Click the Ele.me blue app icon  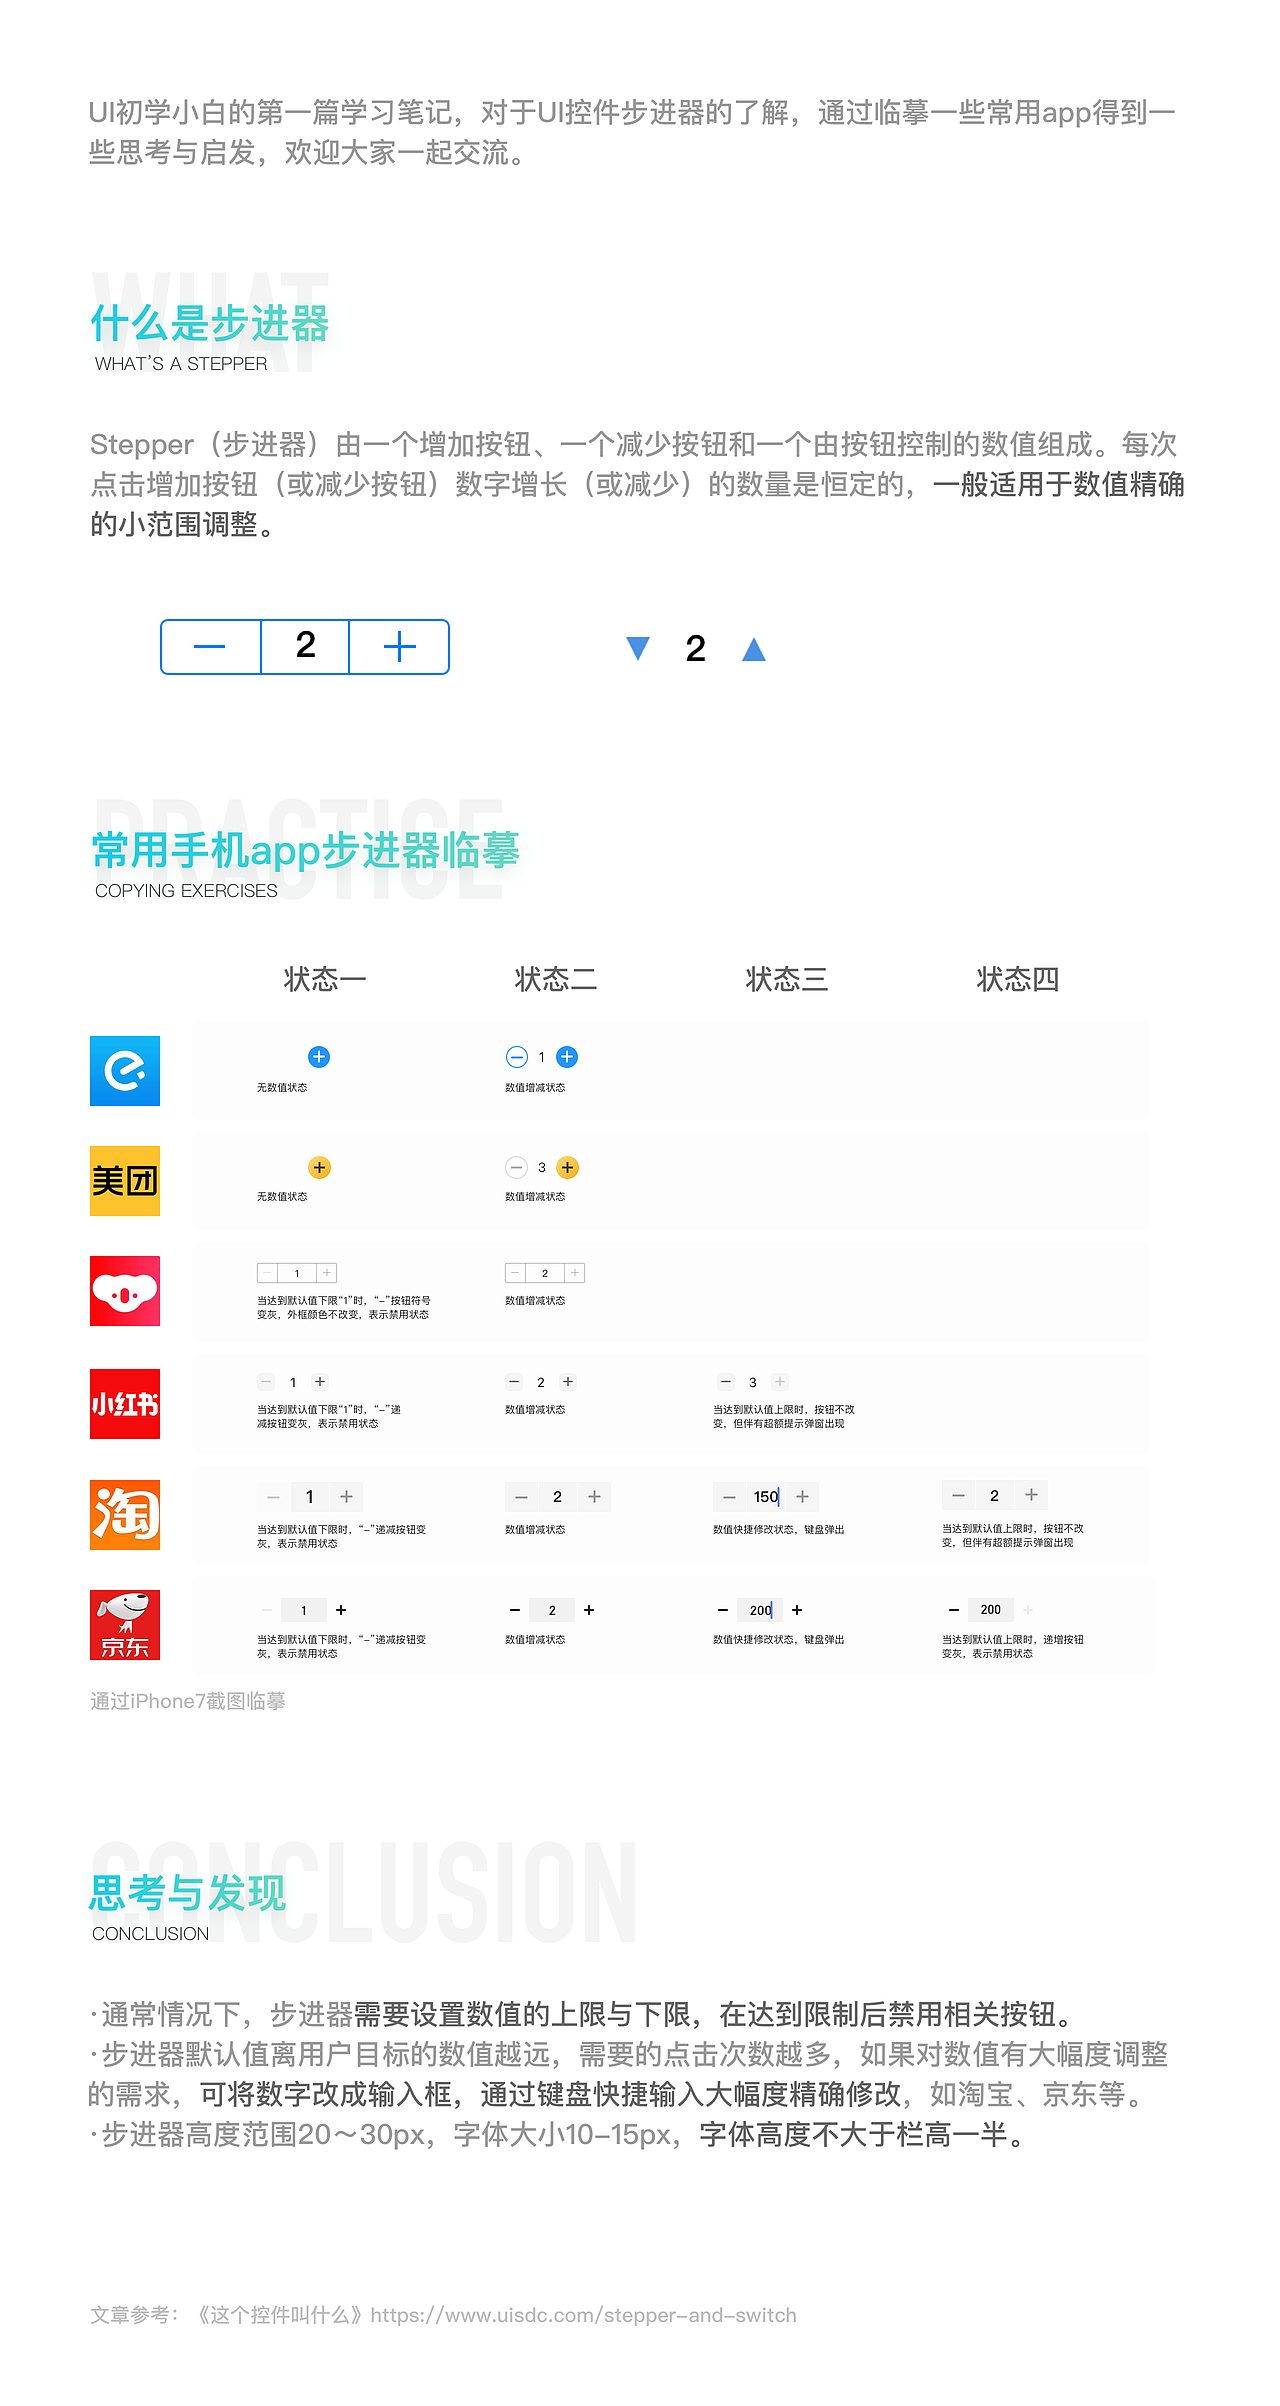click(125, 1071)
